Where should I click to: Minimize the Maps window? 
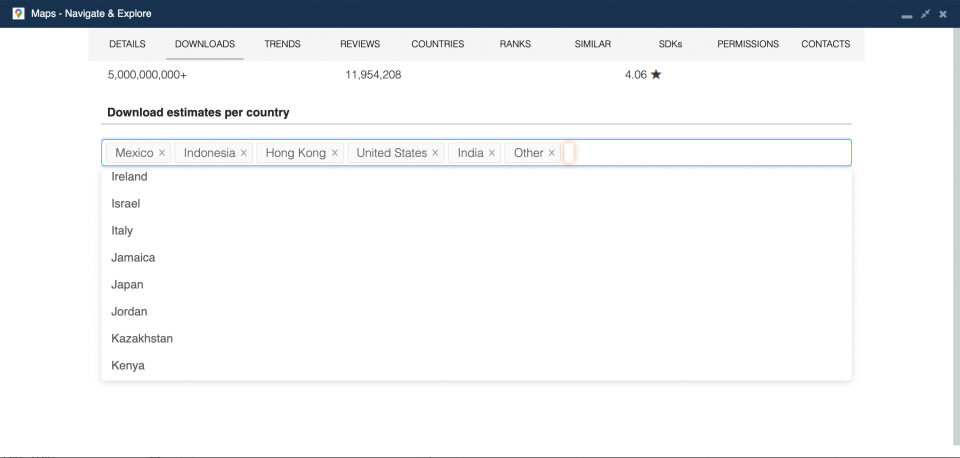907,15
